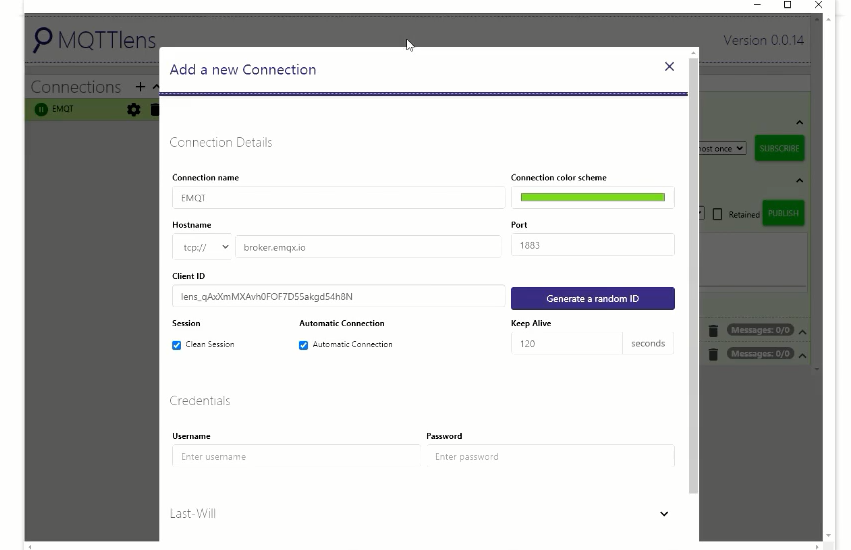The image size is (851, 550).
Task: Minimize the application window
Action: tap(757, 5)
